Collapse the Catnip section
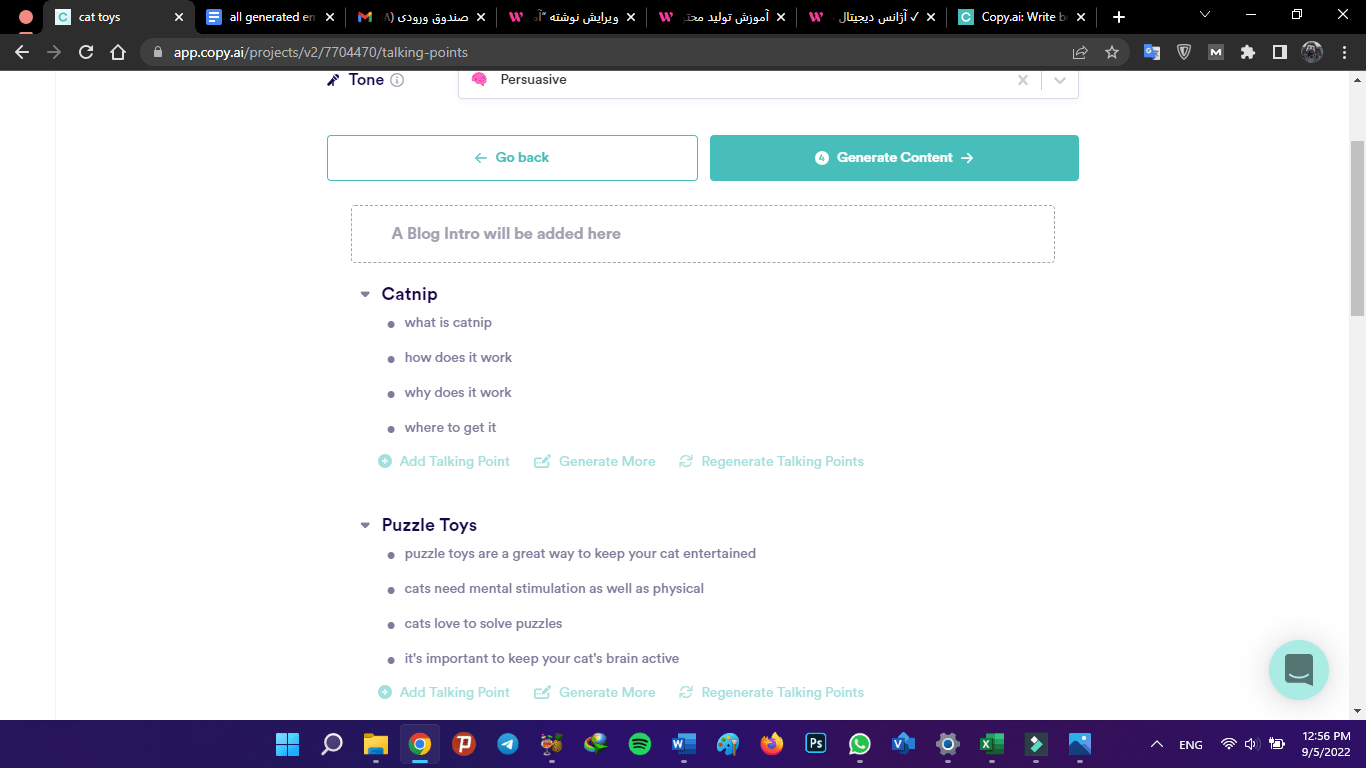 [365, 294]
